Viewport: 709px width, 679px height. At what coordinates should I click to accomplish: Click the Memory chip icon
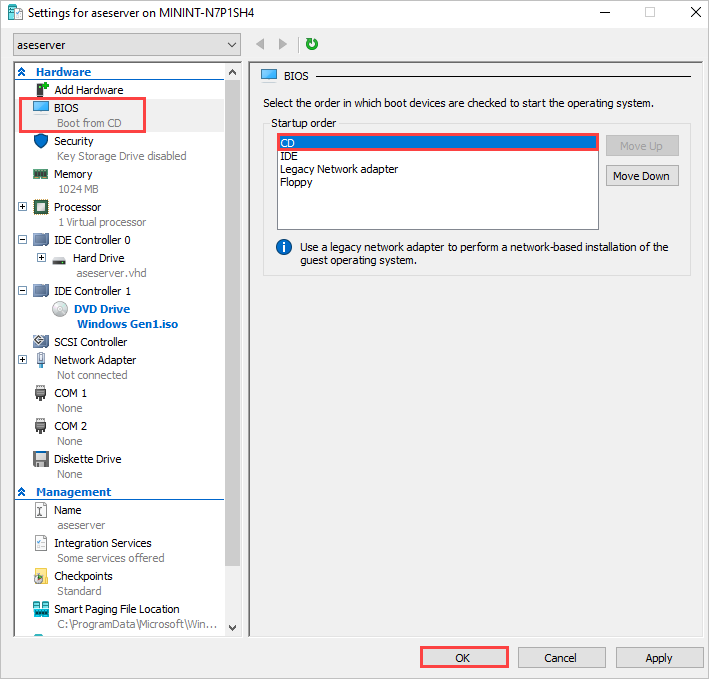[41, 174]
